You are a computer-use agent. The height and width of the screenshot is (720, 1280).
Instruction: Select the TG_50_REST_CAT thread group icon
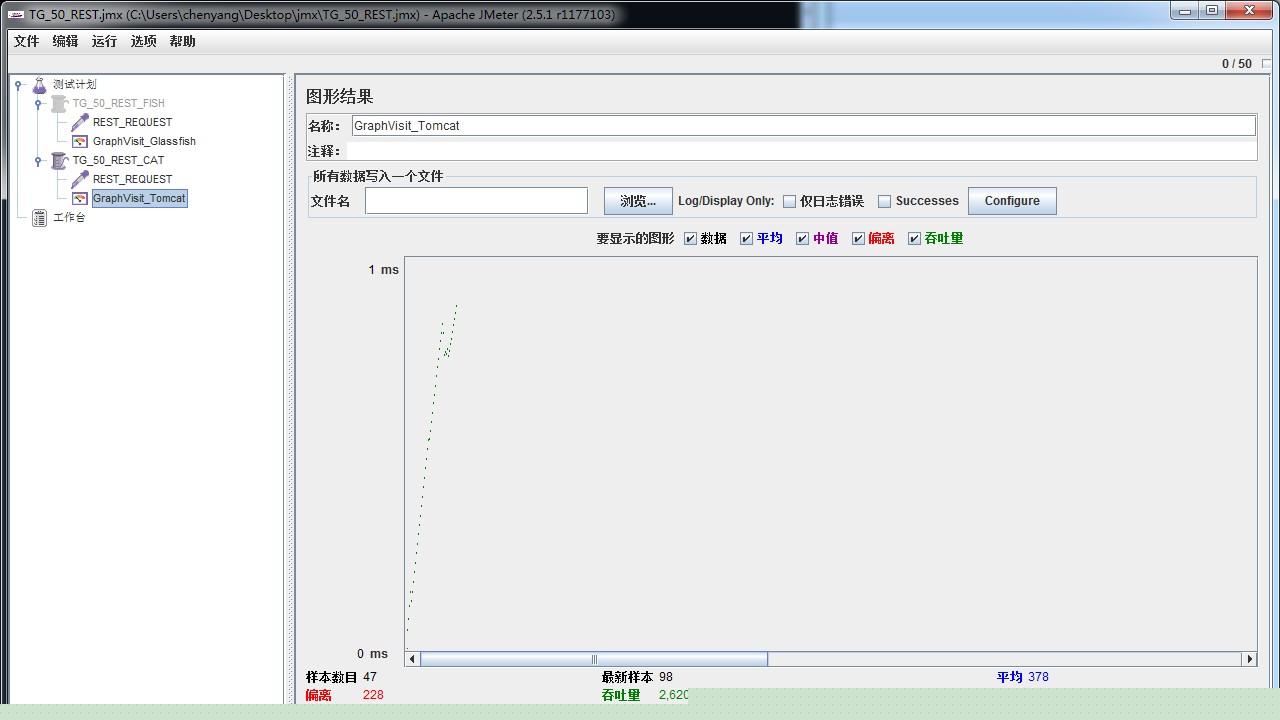click(x=58, y=159)
